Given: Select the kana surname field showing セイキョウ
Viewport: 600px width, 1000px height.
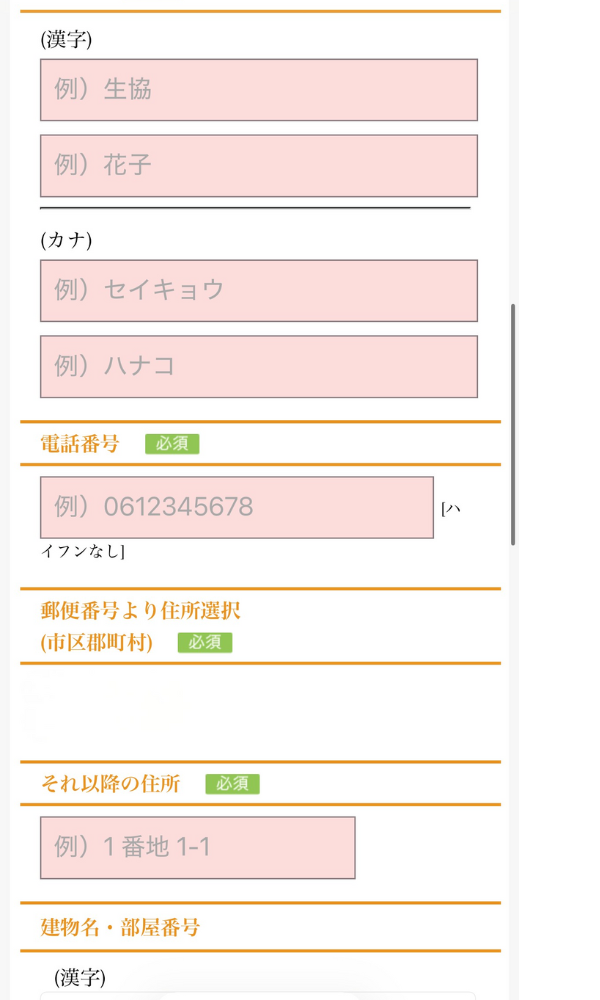Looking at the screenshot, I should [x=258, y=291].
